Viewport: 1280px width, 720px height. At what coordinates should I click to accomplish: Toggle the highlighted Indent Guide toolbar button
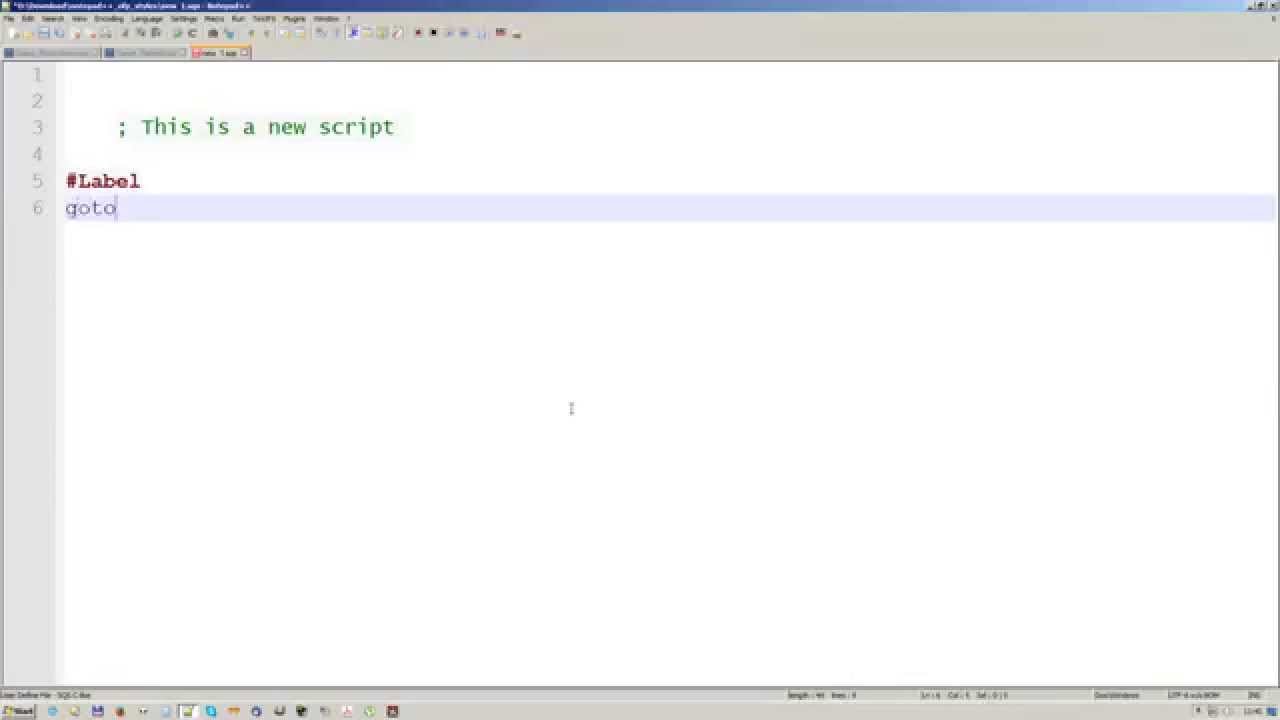point(352,33)
